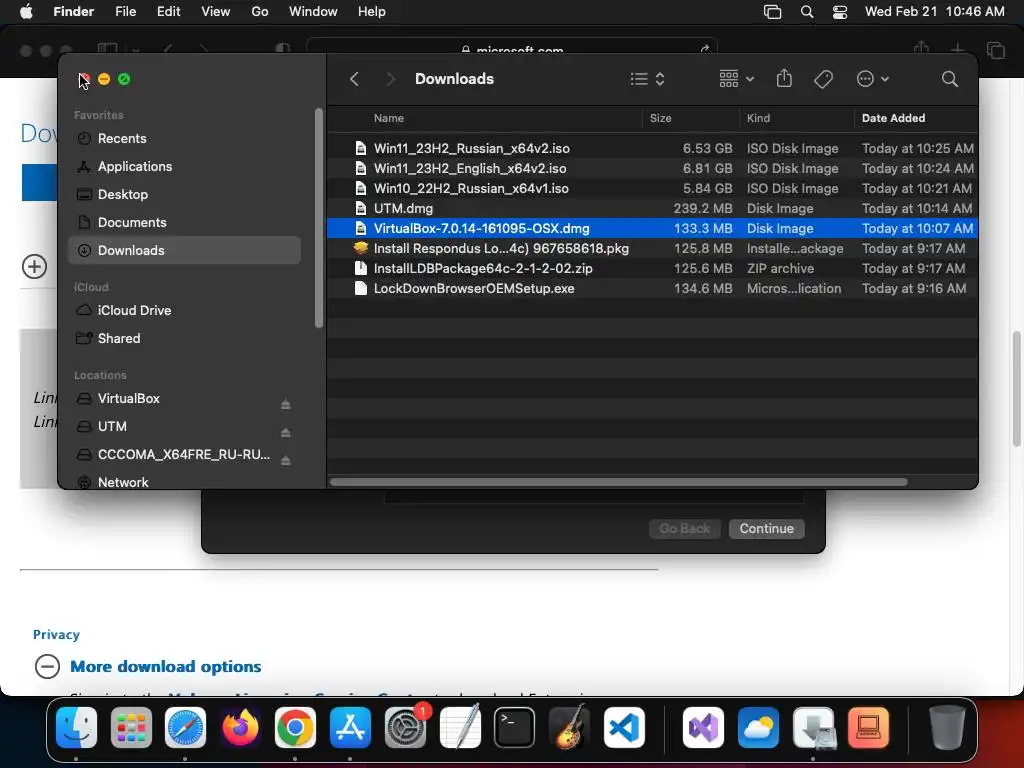Screen dimensions: 1024x768
Task: Open iCloud Drive in sidebar
Action: point(184,310)
